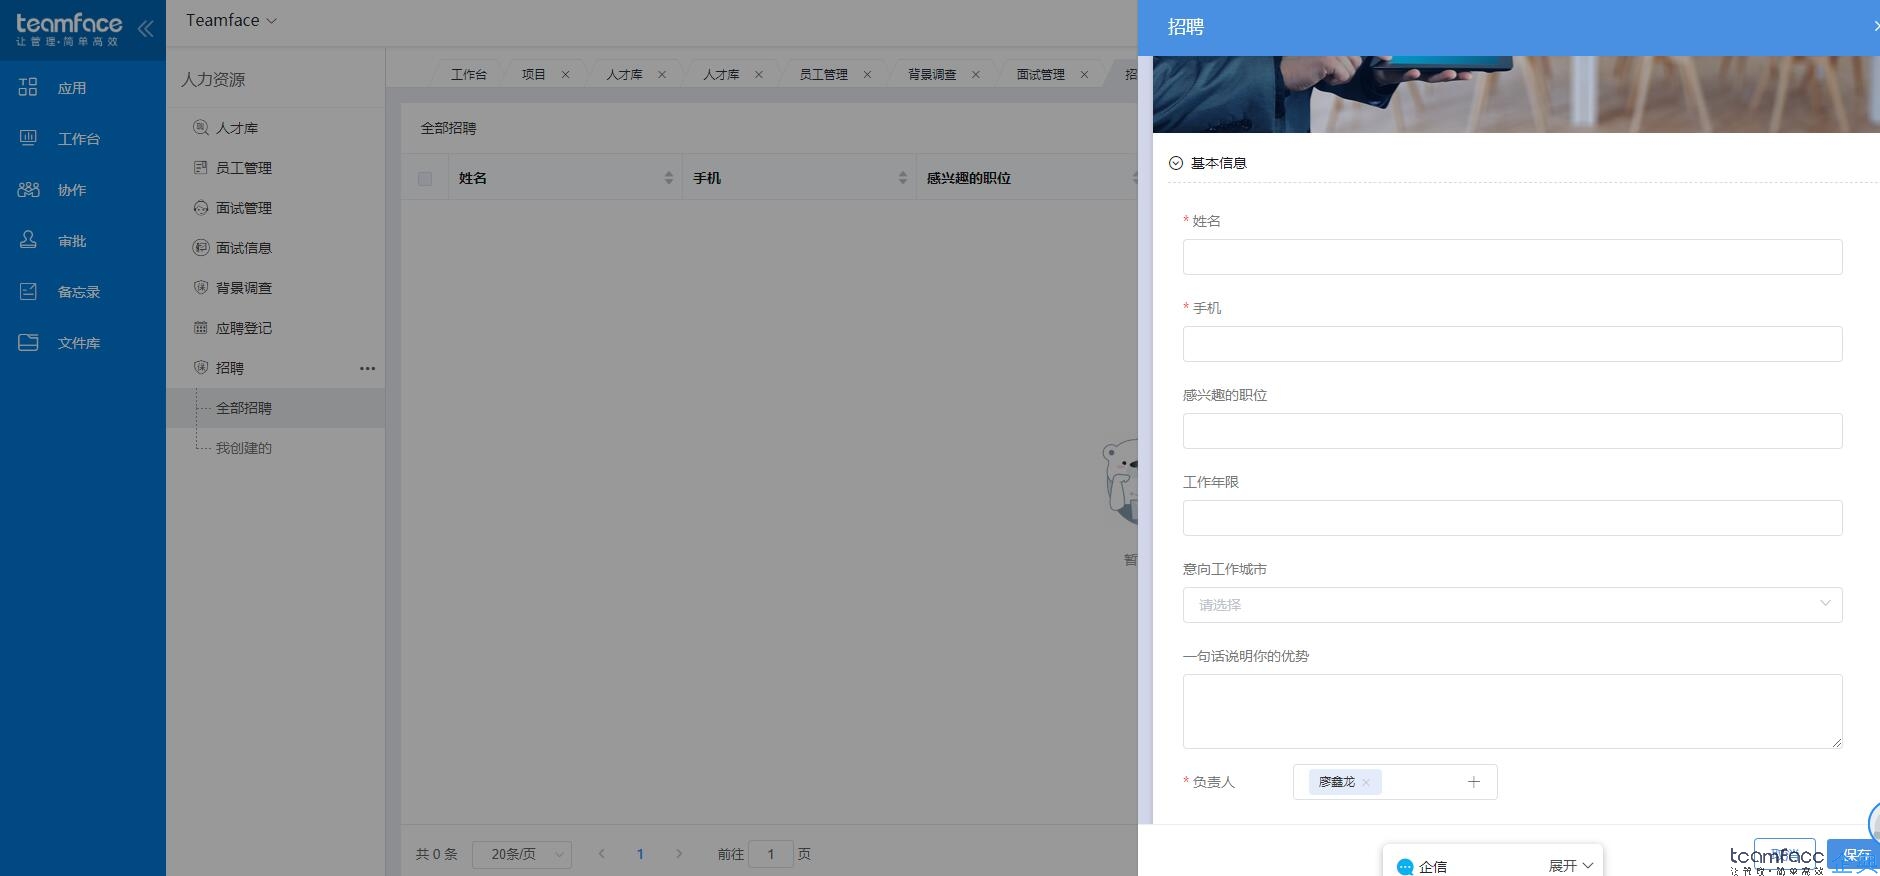Add a 负责人 with the plus icon
Screen dimensions: 1880x876
tap(1473, 782)
